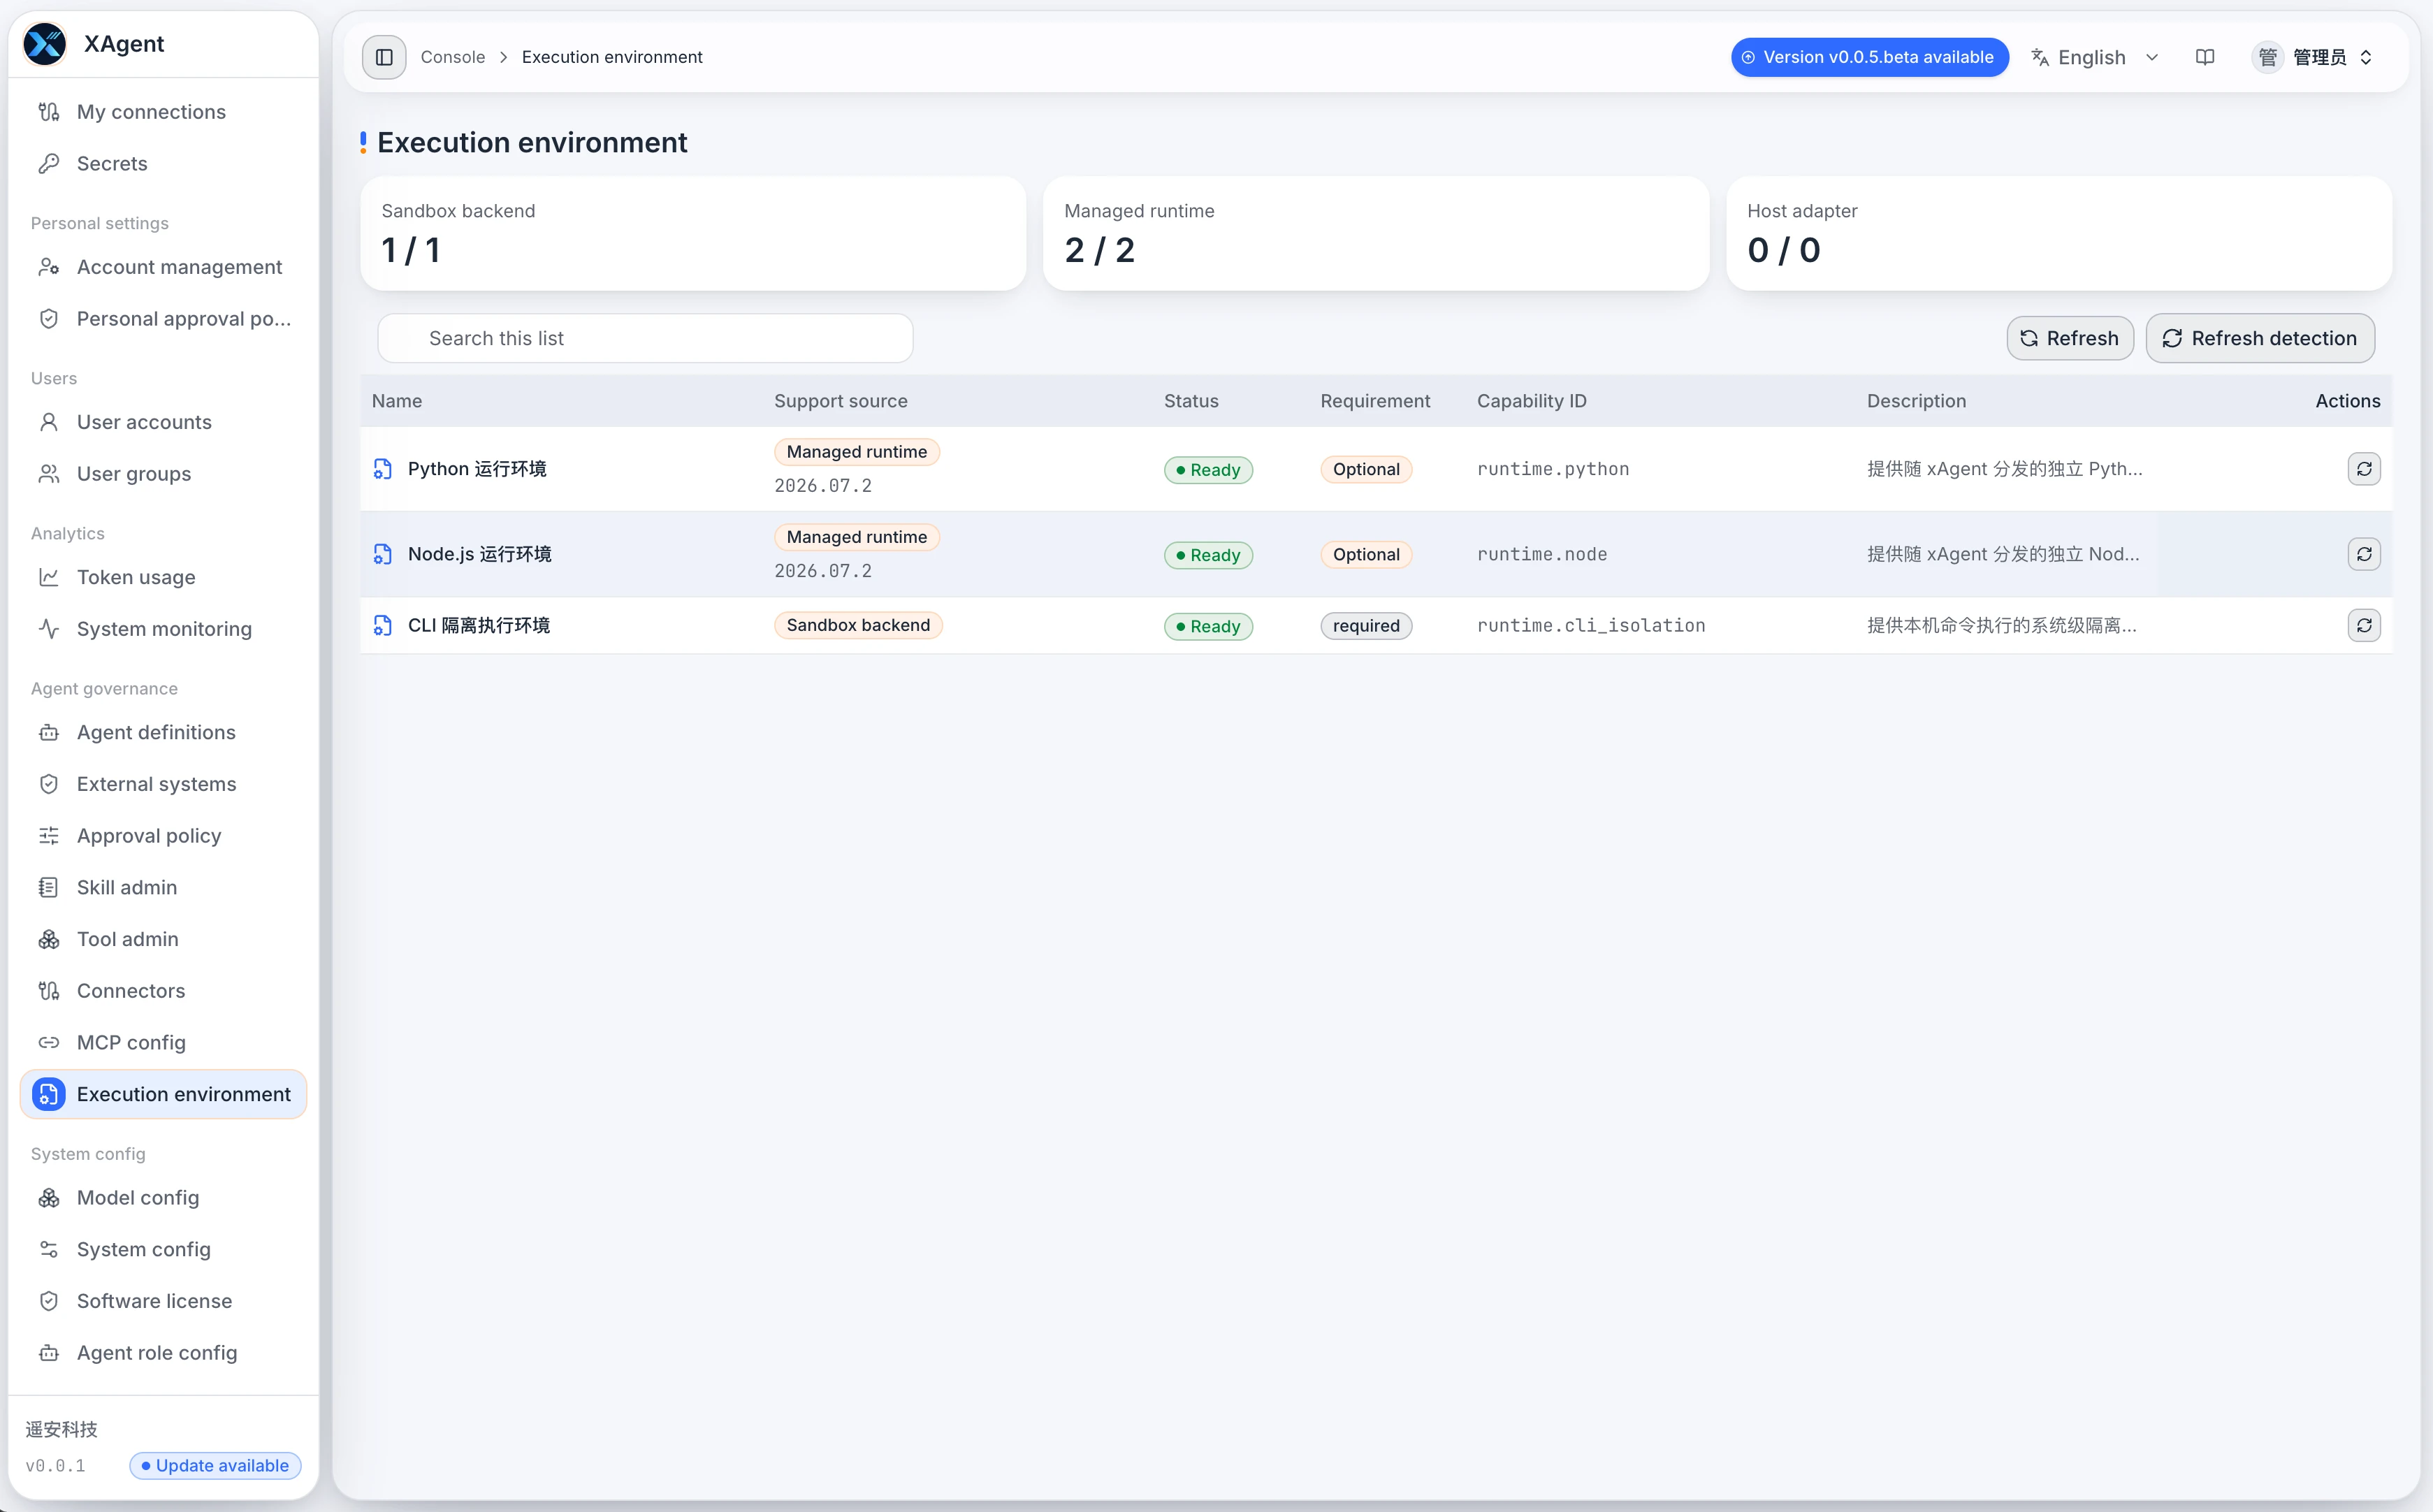This screenshot has height=1512, width=2433.
Task: Click the Managed runtime summary card
Action: tap(1376, 234)
